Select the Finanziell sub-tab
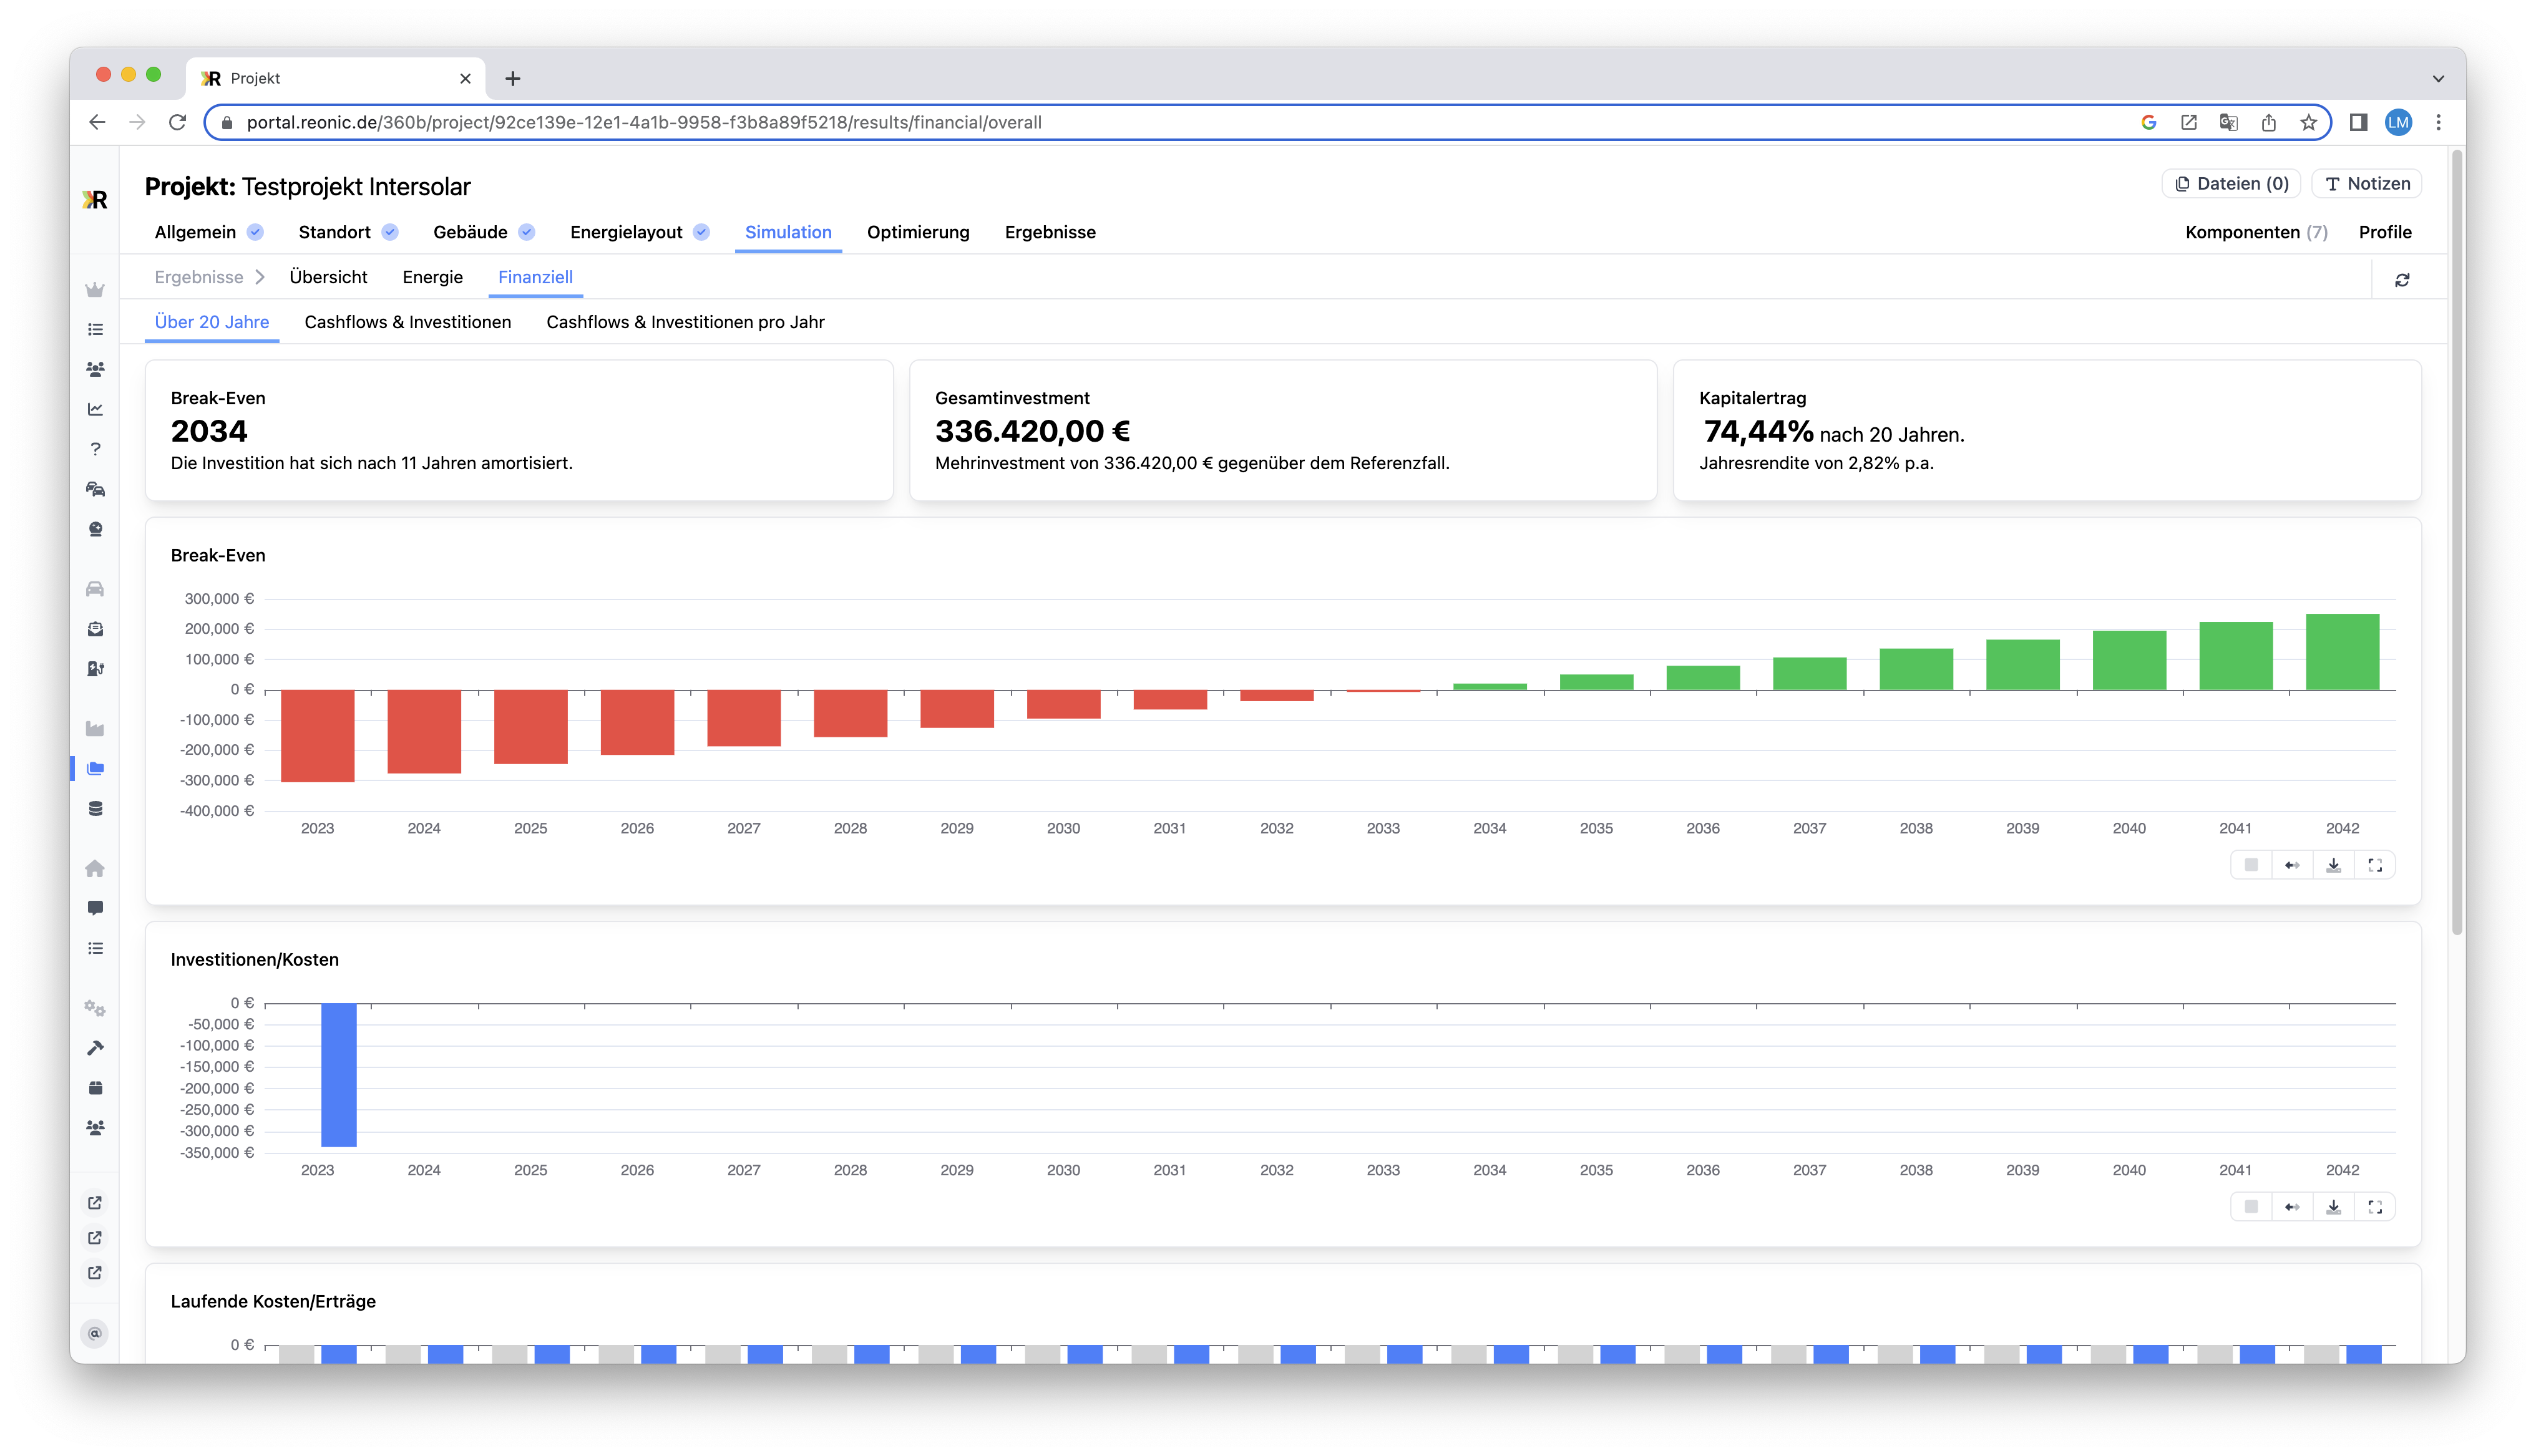This screenshot has width=2536, height=1456. coord(535,277)
